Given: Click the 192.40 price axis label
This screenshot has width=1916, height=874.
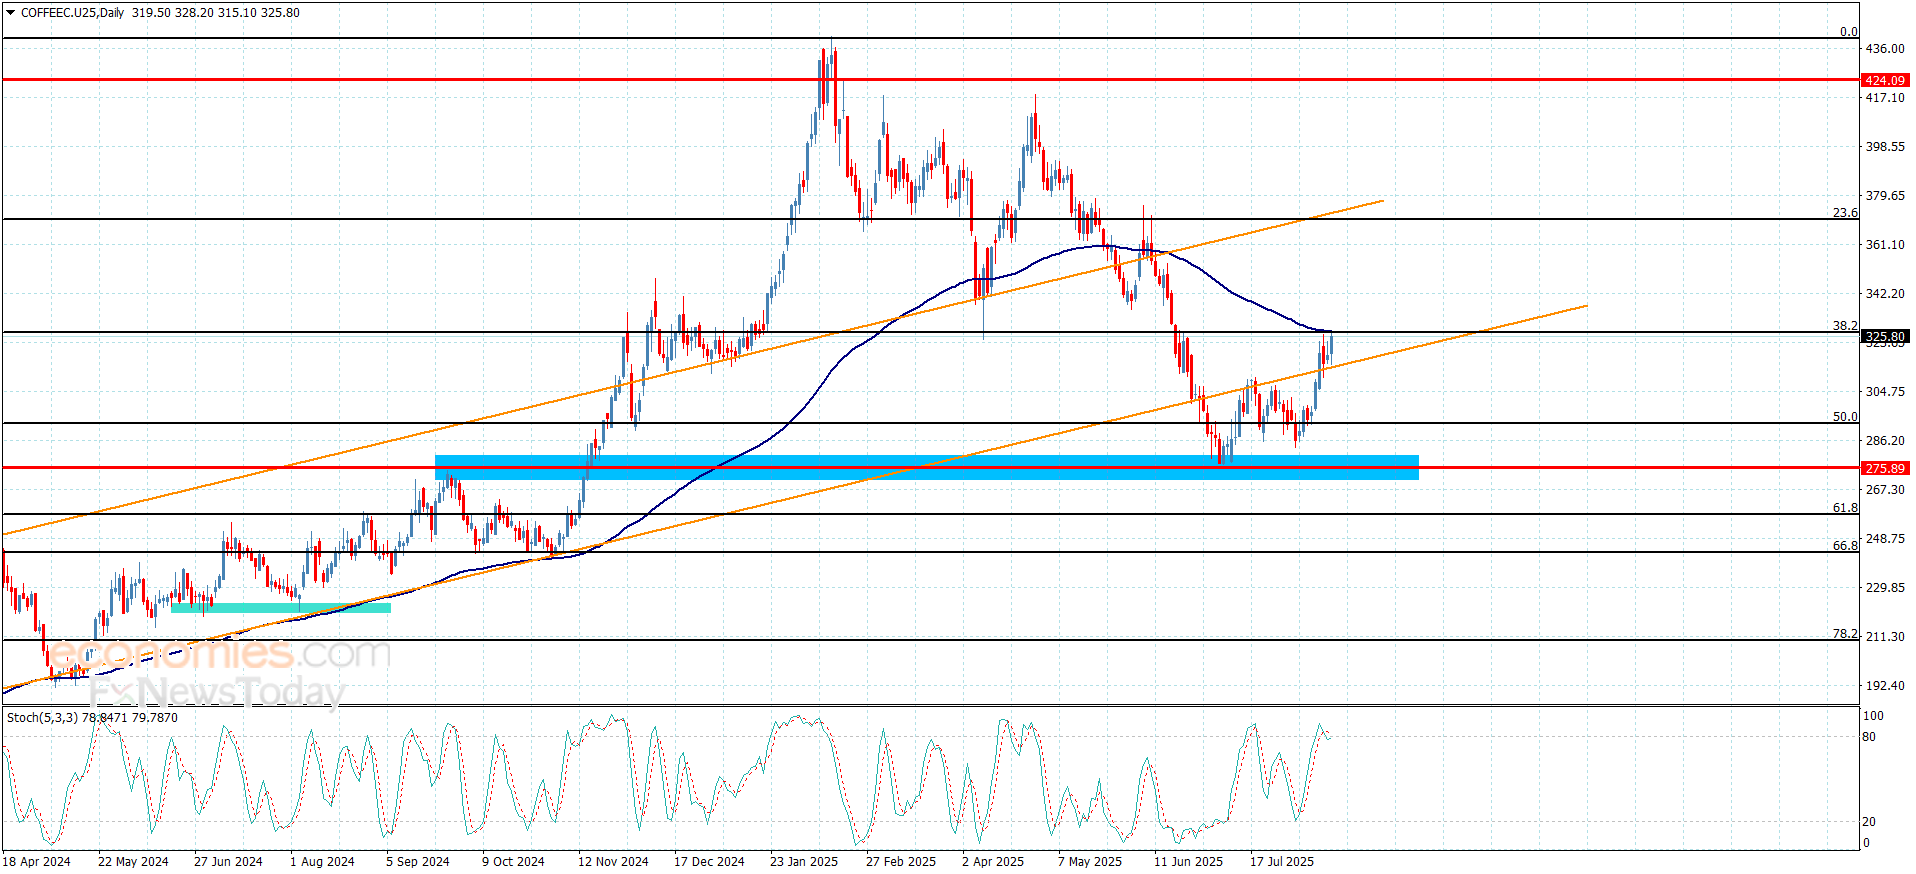Looking at the screenshot, I should pos(1885,686).
